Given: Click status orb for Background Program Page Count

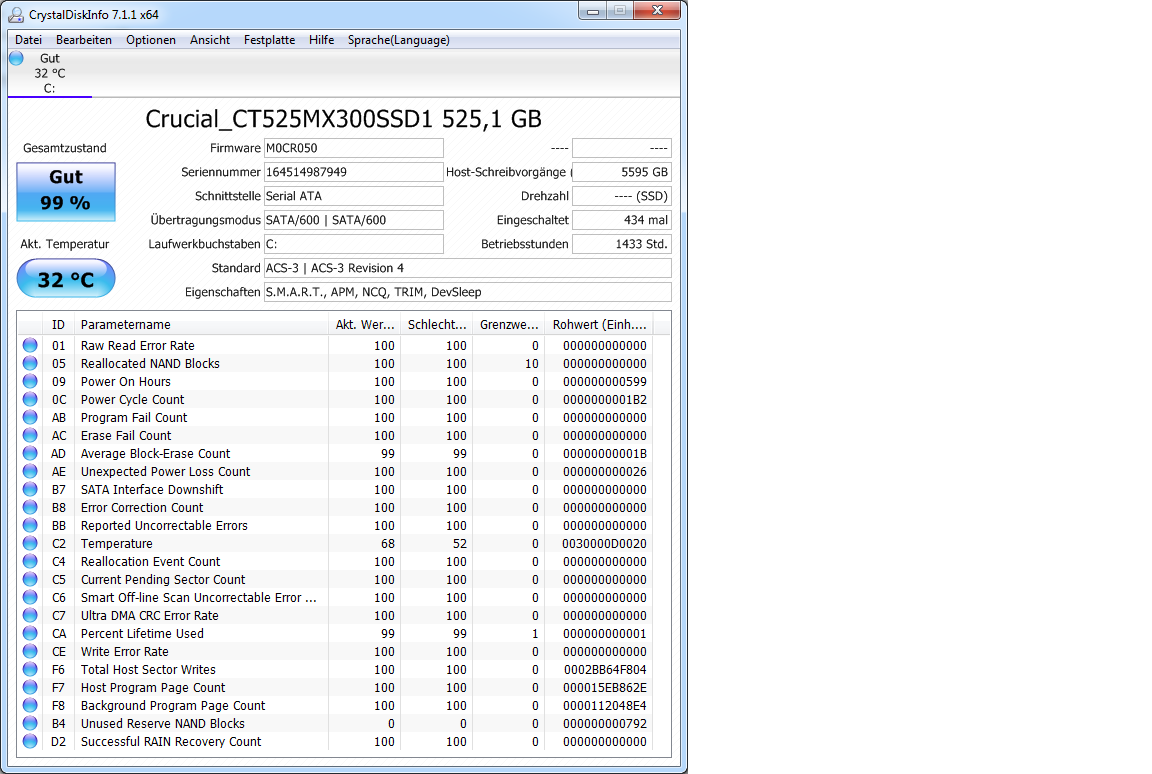Looking at the screenshot, I should pyautogui.click(x=30, y=705).
